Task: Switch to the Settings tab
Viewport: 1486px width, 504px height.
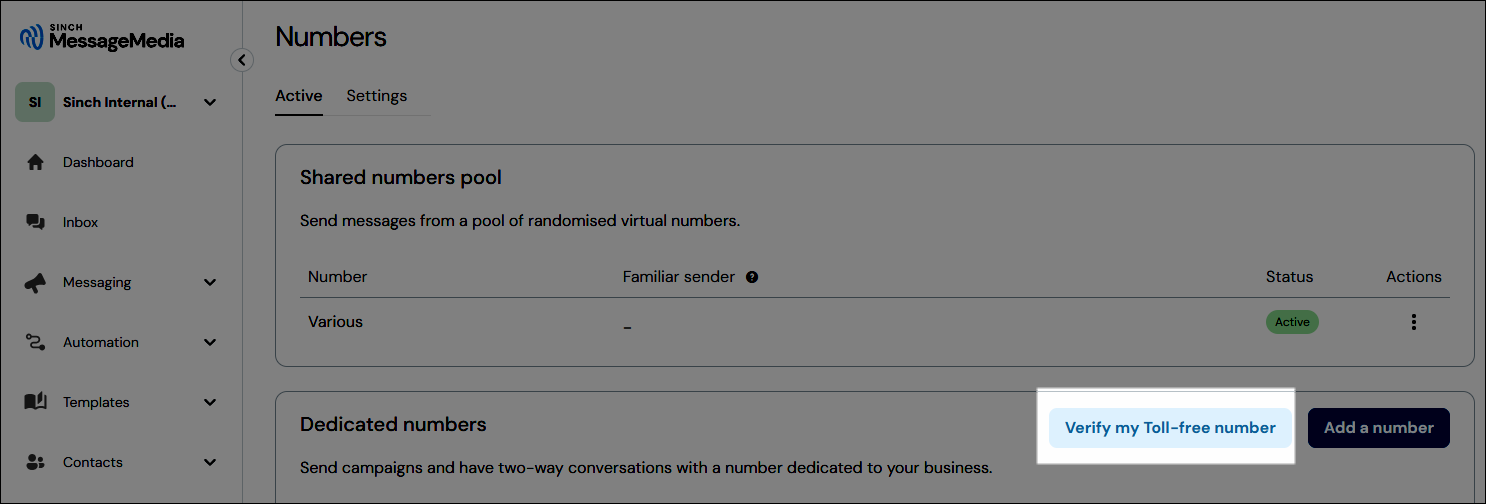Action: (x=376, y=96)
